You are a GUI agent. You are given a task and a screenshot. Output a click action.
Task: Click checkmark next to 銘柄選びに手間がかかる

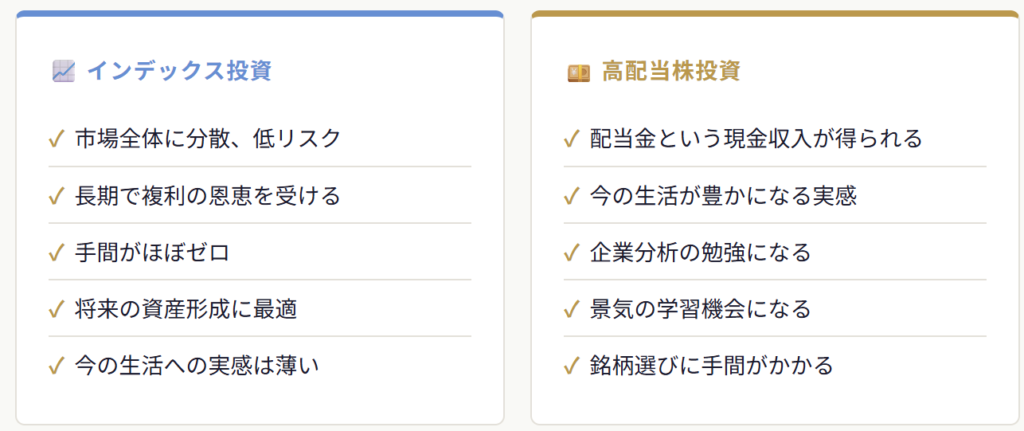click(x=572, y=366)
